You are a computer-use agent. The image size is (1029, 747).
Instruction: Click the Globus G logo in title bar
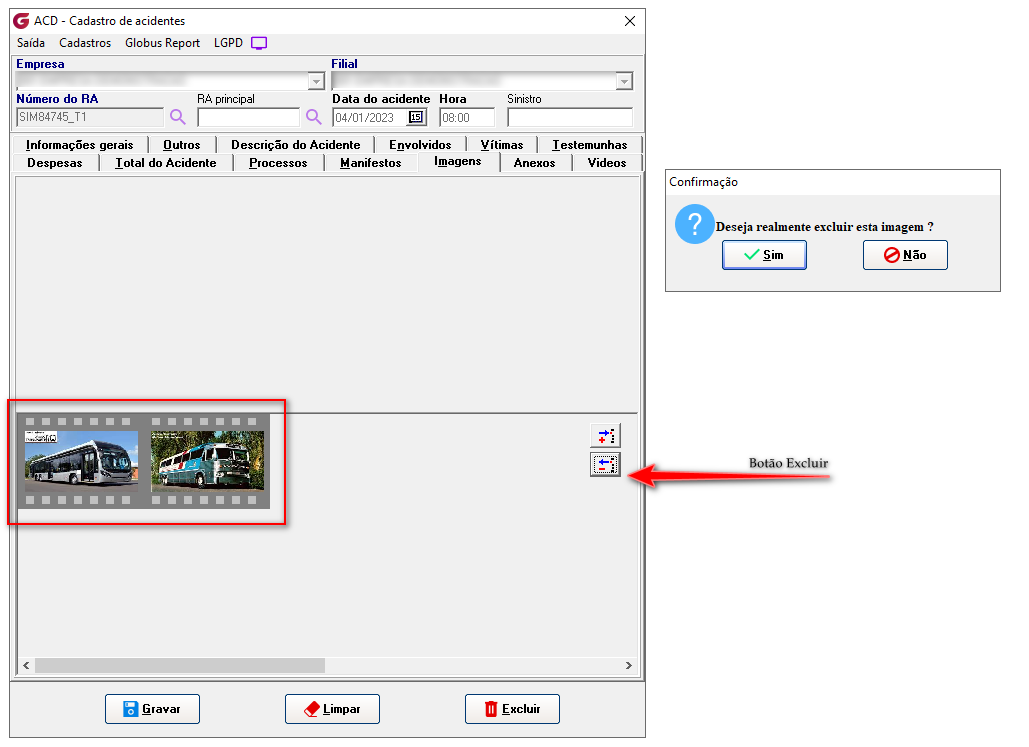pyautogui.click(x=22, y=21)
